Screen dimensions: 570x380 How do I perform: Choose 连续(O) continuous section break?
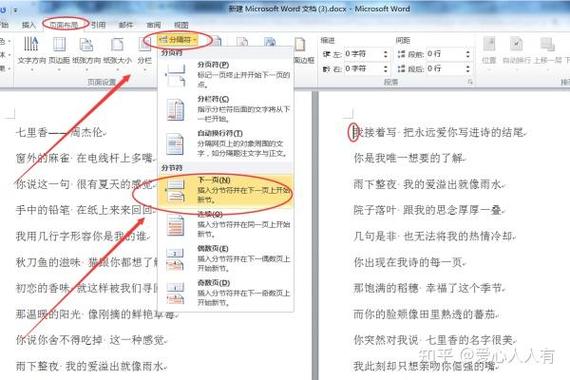tap(225, 224)
